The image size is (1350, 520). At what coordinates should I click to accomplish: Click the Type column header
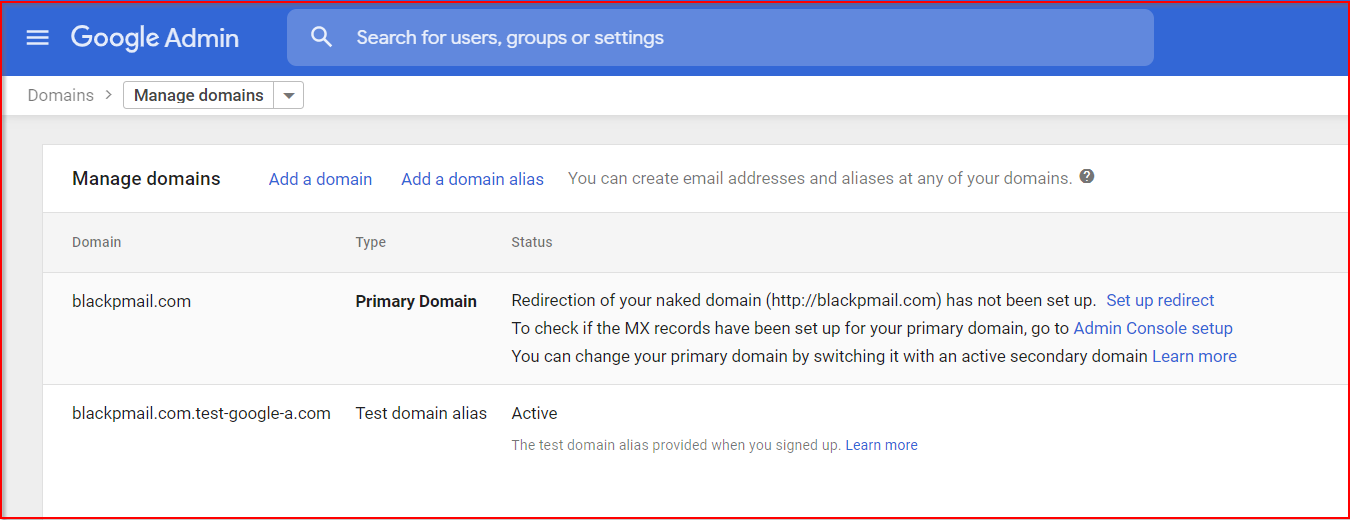[370, 242]
